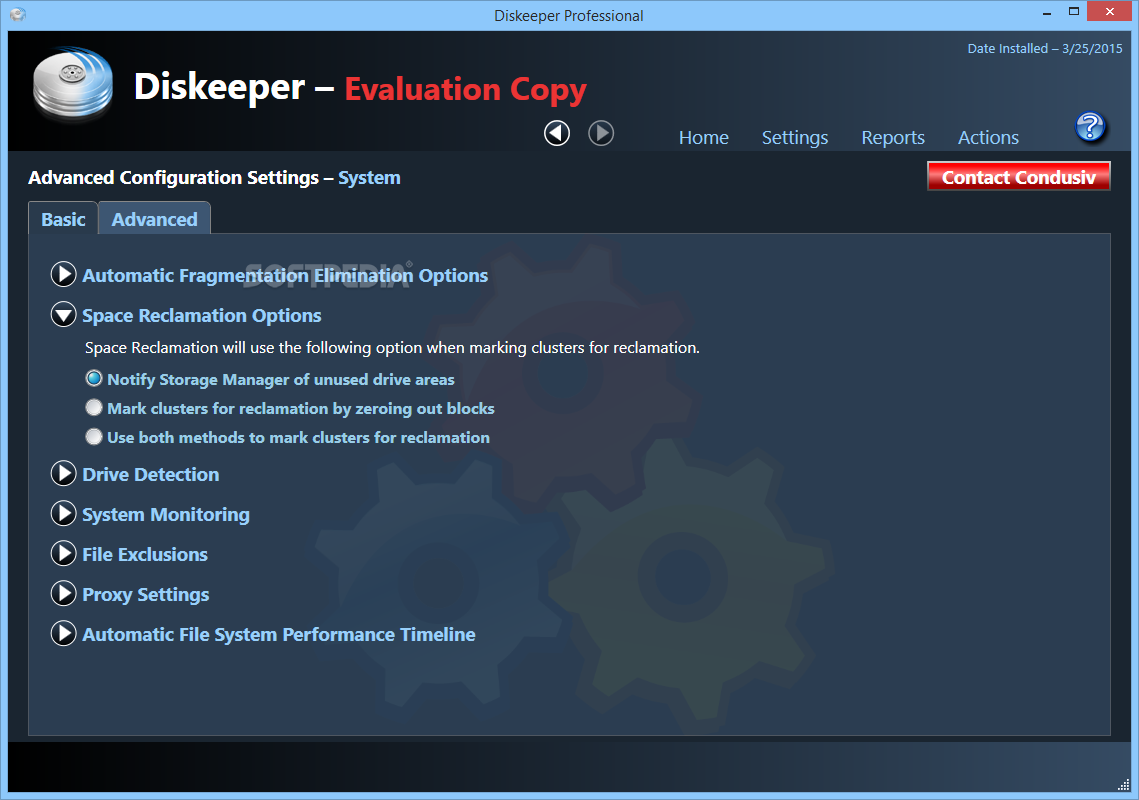
Task: Open the Settings menu
Action: click(795, 137)
